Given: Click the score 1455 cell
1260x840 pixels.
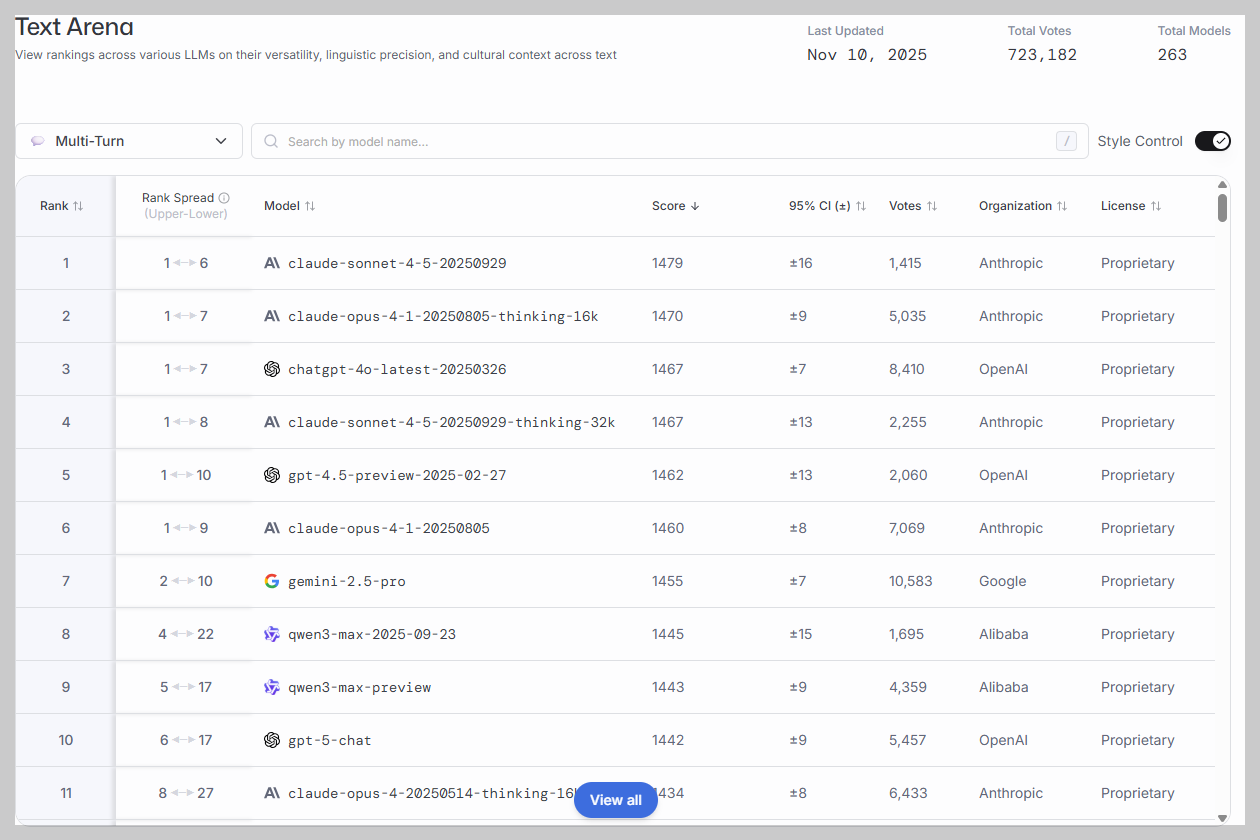Looking at the screenshot, I should coord(668,581).
